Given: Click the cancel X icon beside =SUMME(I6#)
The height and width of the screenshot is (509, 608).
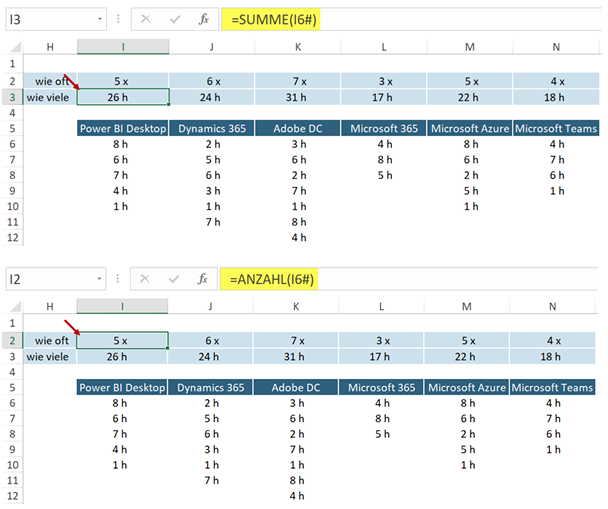Looking at the screenshot, I should (145, 19).
